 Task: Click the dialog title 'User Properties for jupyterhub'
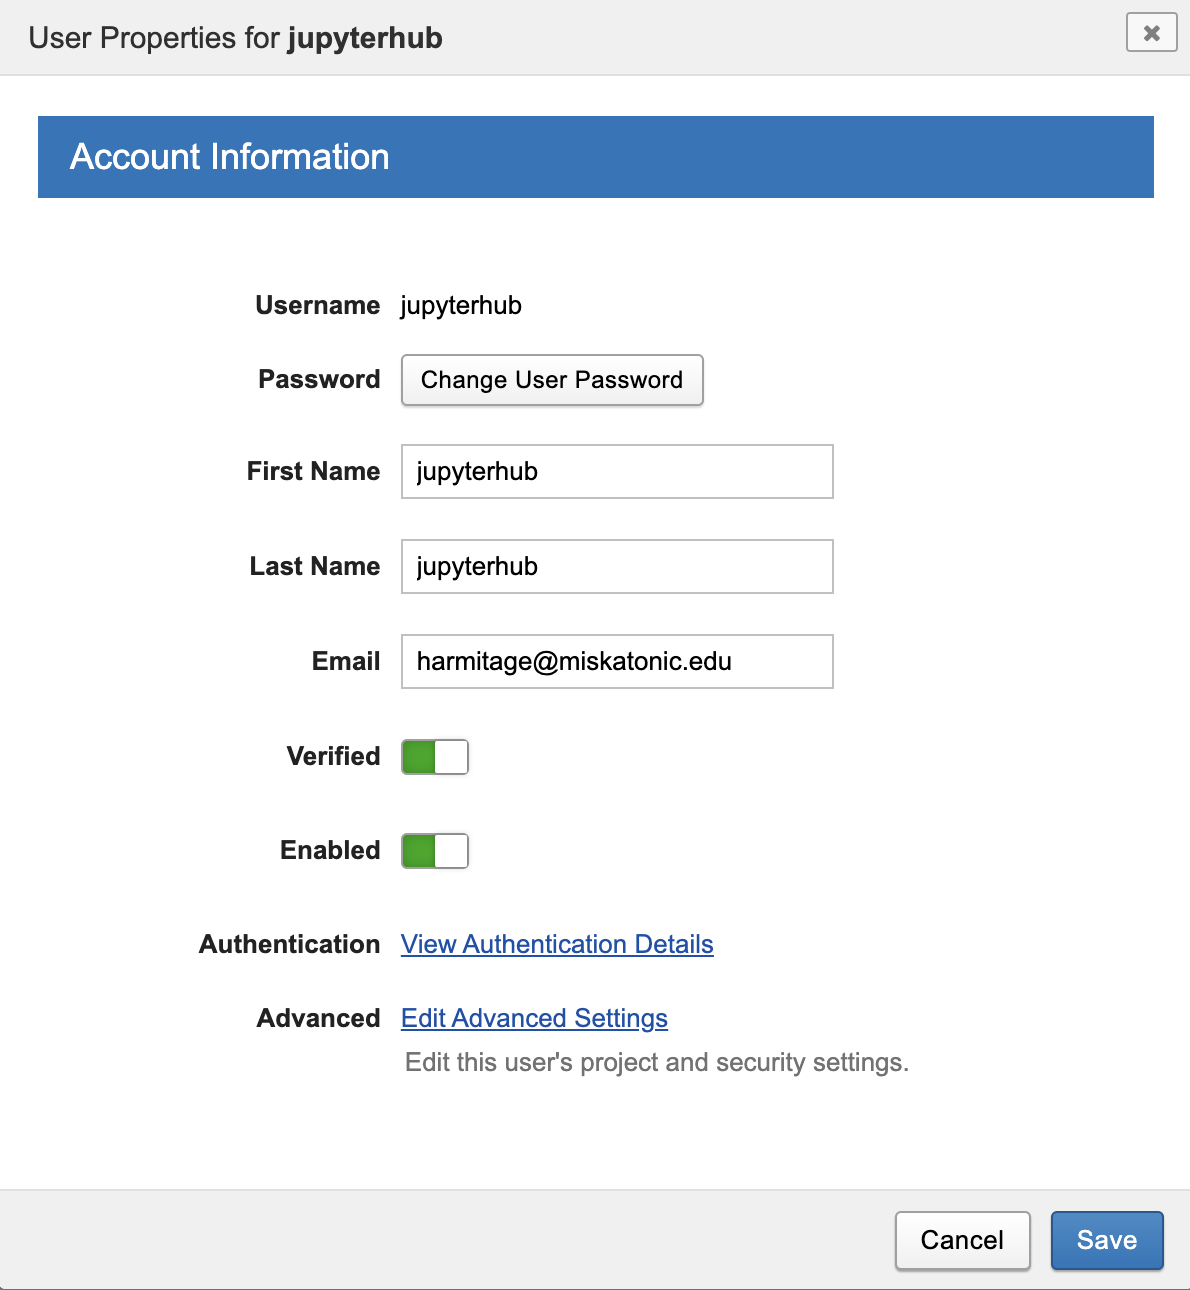pos(236,38)
